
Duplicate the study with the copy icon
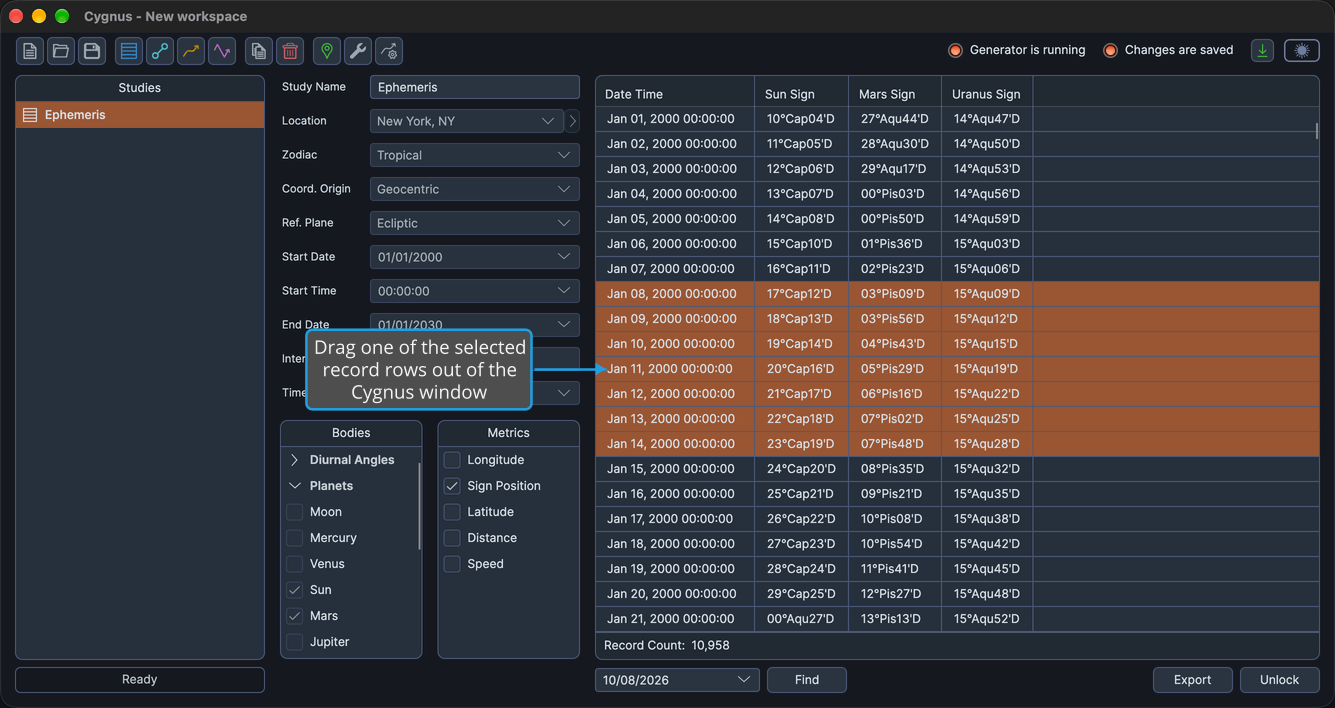[x=259, y=51]
